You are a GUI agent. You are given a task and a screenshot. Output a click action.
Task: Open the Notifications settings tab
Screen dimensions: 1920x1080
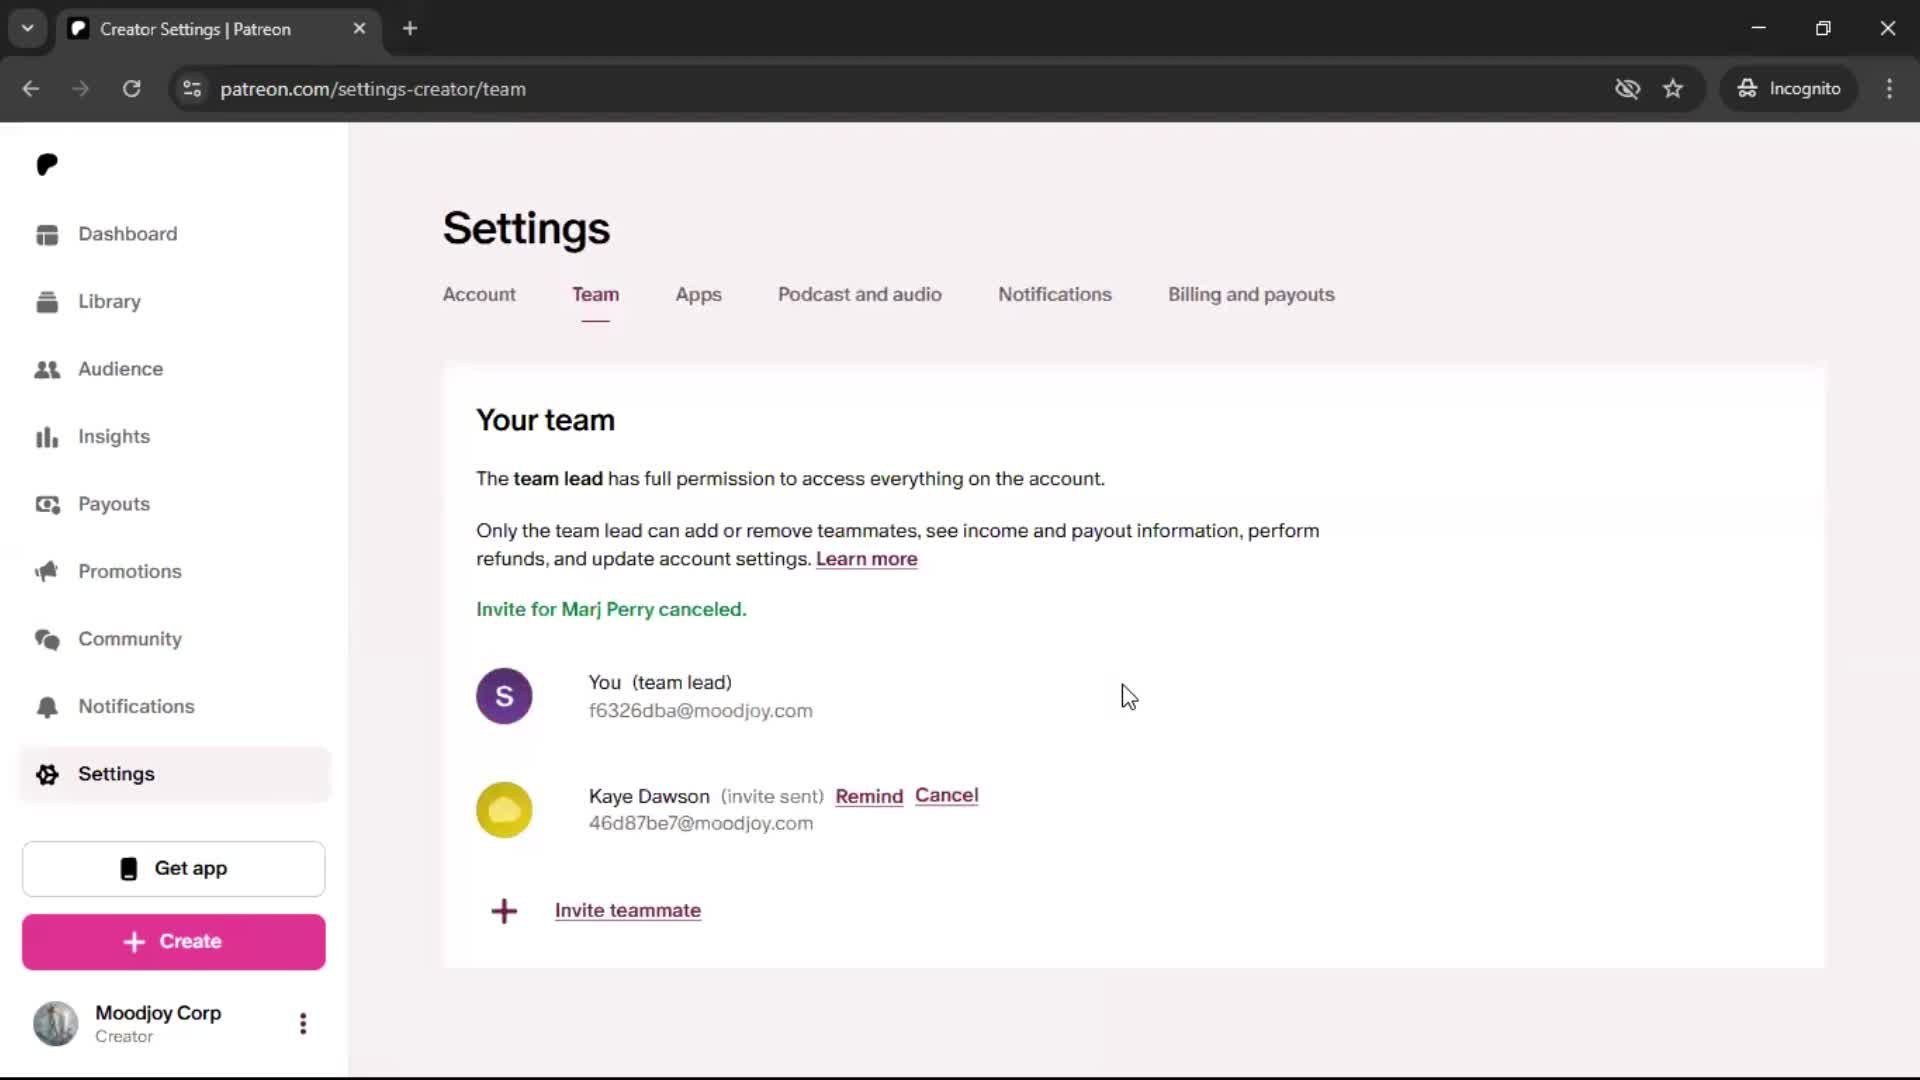[x=1055, y=295]
